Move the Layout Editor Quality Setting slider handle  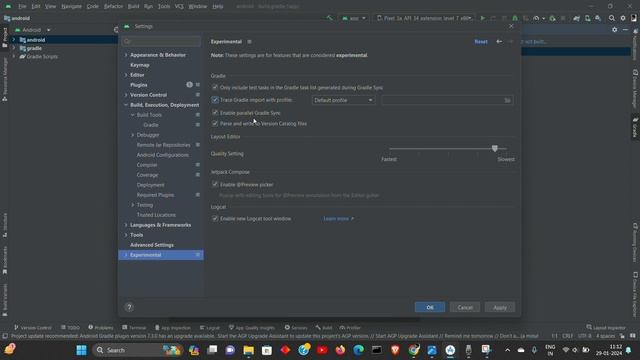click(495, 149)
